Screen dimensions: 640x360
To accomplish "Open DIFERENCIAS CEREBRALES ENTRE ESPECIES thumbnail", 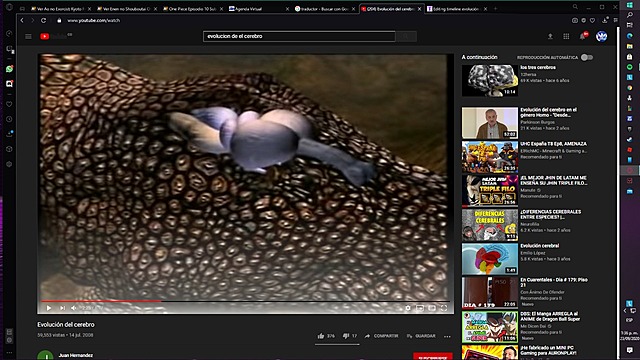I will pos(490,225).
